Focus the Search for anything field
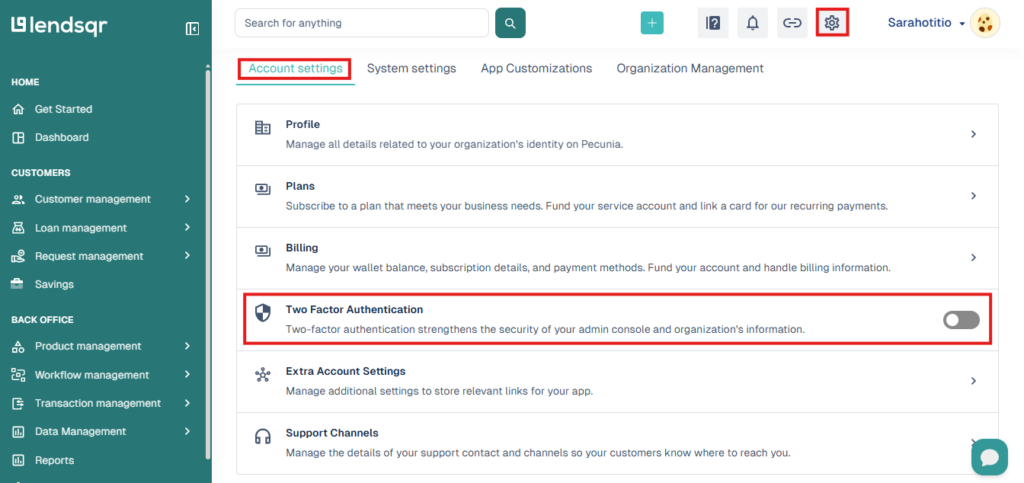This screenshot has height=483, width=1024. point(362,23)
